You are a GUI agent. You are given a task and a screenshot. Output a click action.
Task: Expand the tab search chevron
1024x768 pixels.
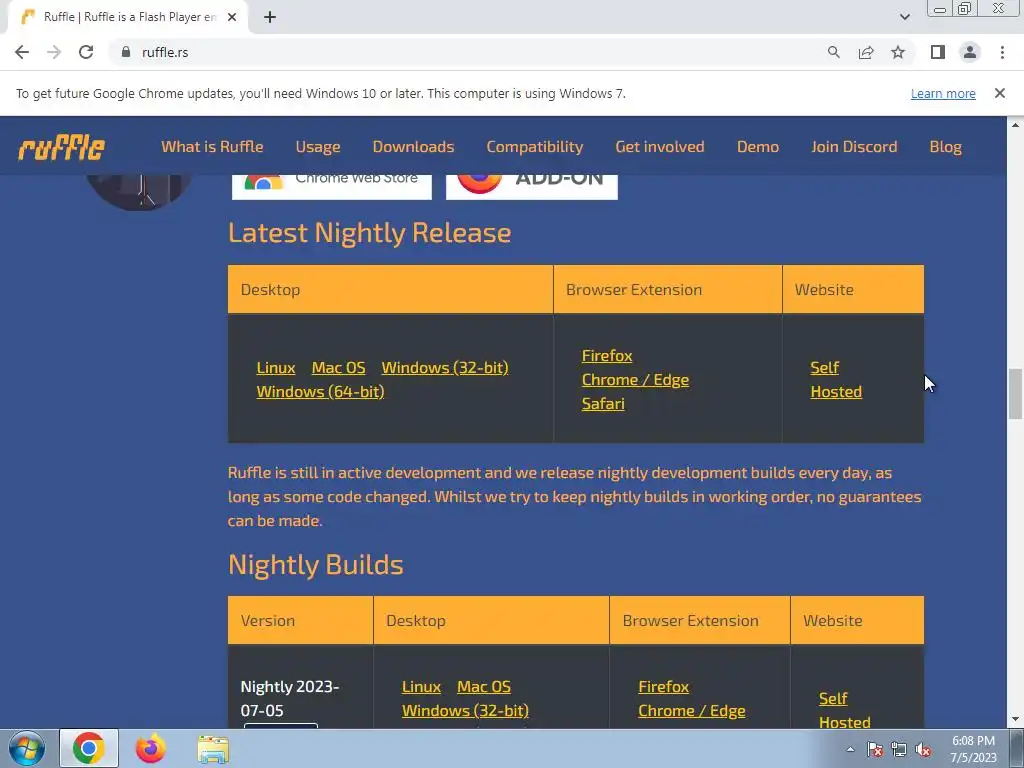(x=904, y=17)
